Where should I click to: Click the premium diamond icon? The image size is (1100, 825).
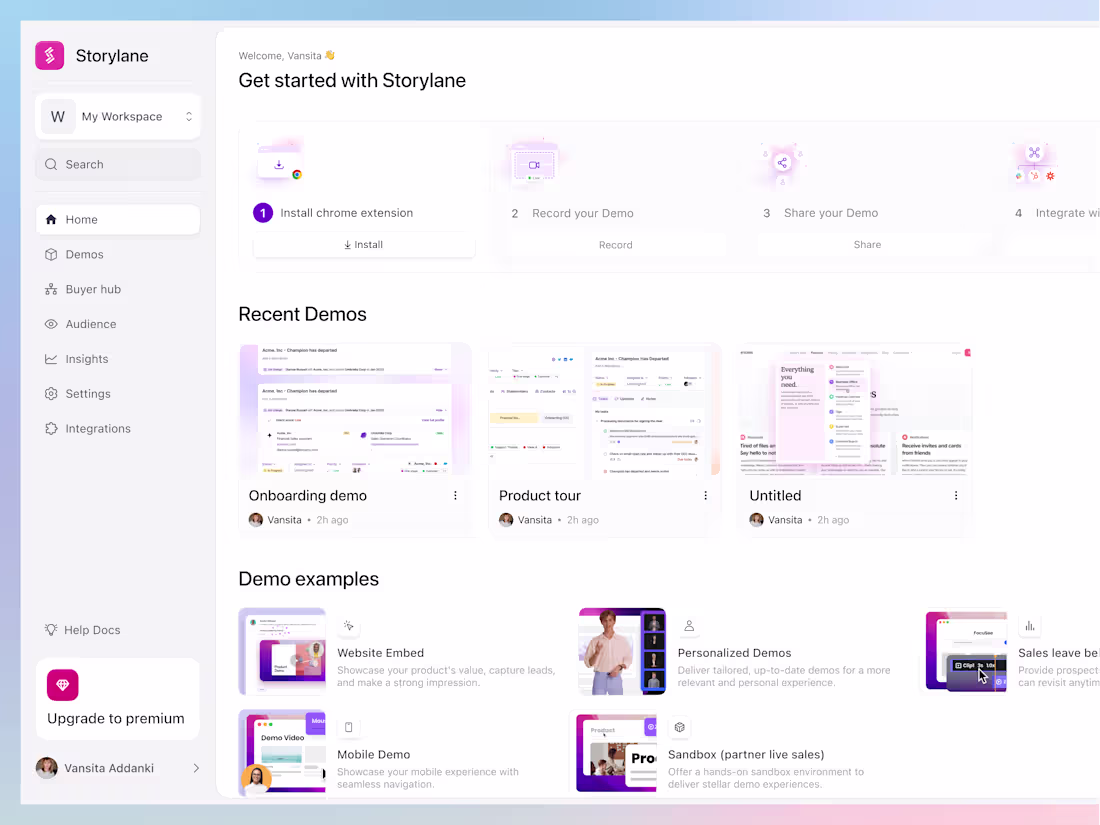(62, 685)
